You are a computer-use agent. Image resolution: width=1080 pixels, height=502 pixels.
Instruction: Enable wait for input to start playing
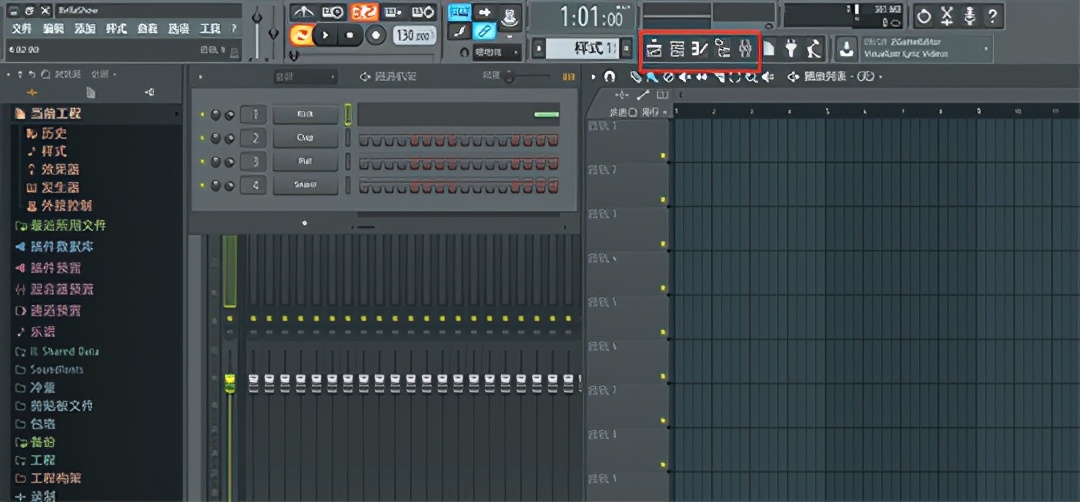pos(333,12)
